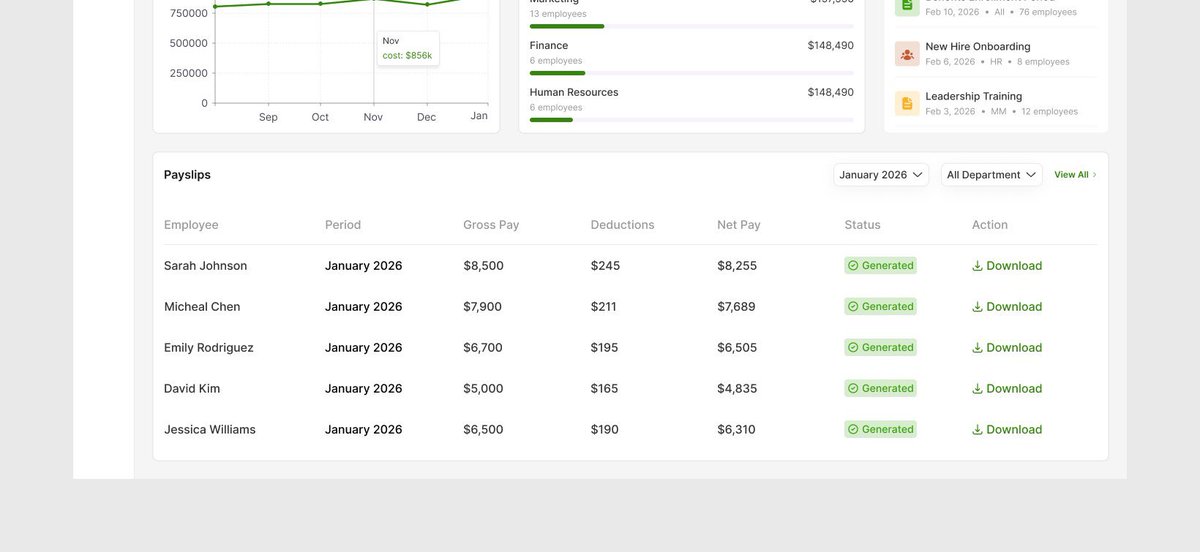Click Generated status badge for Micheal Chen

pyautogui.click(x=881, y=307)
